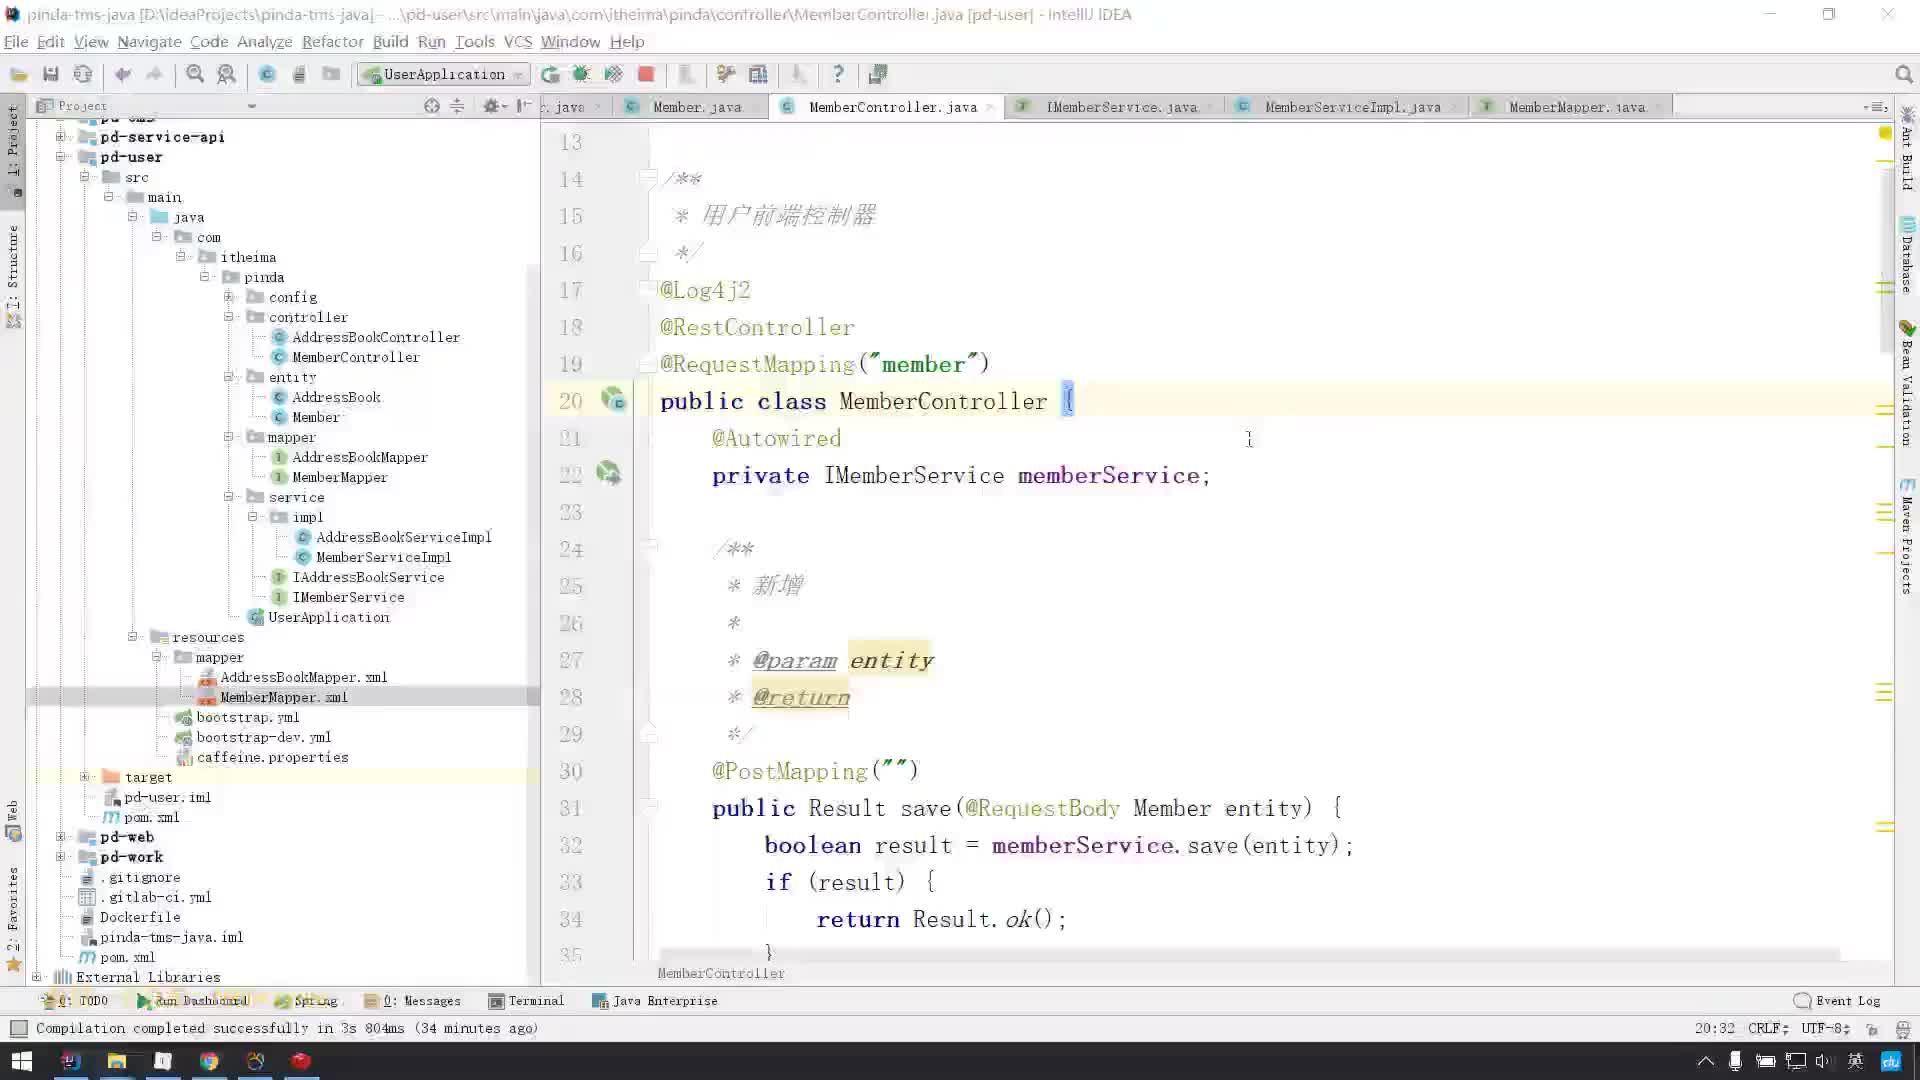Start debugging with the Debug bug icon
The width and height of the screenshot is (1920, 1080).
pyautogui.click(x=581, y=74)
